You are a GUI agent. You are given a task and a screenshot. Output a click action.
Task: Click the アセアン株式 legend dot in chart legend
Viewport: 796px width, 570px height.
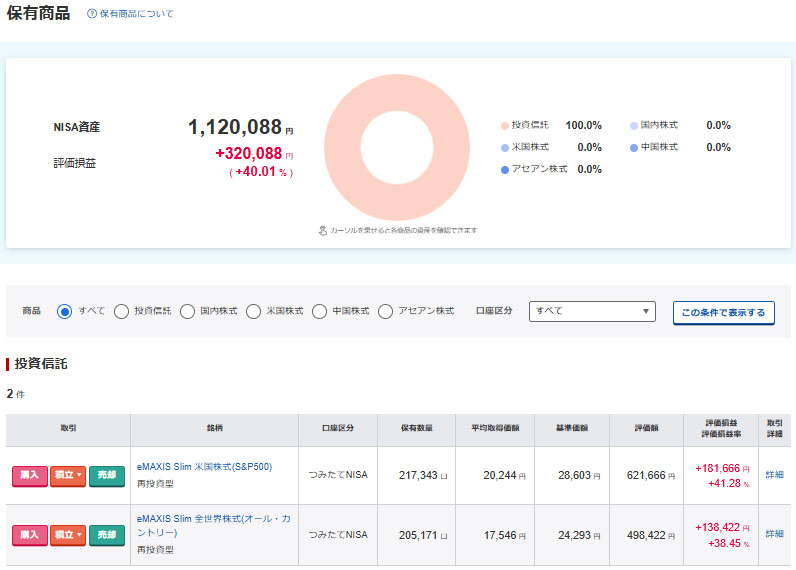505,170
